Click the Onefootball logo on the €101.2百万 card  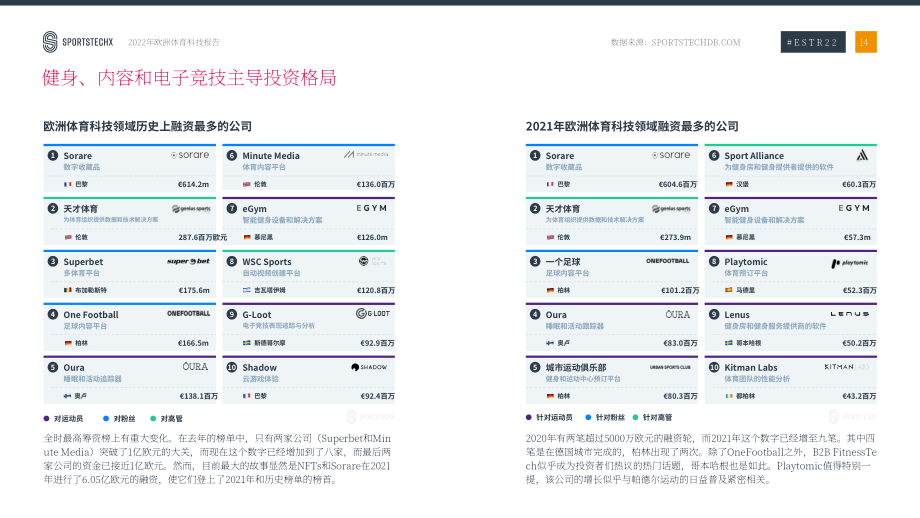click(x=668, y=261)
